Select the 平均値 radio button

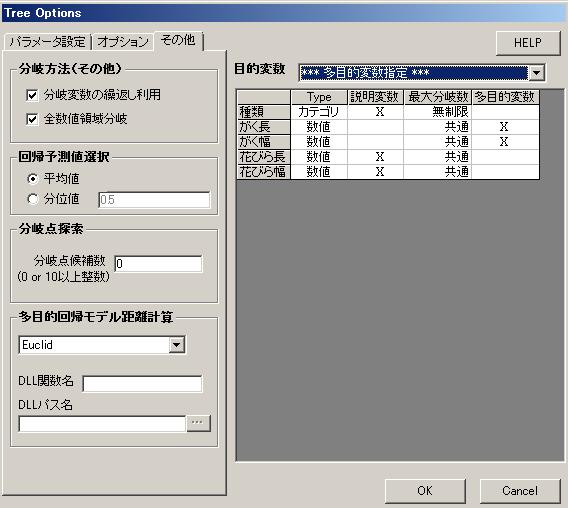(x=33, y=179)
